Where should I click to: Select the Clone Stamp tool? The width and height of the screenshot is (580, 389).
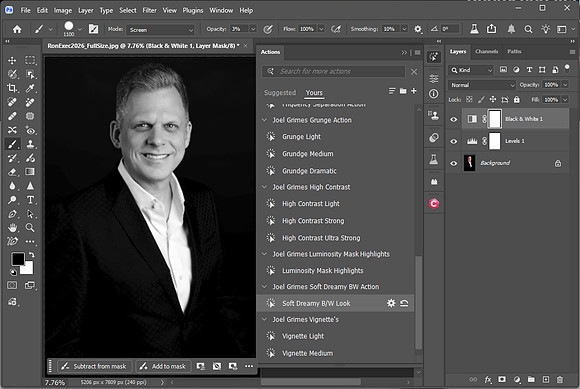point(30,144)
